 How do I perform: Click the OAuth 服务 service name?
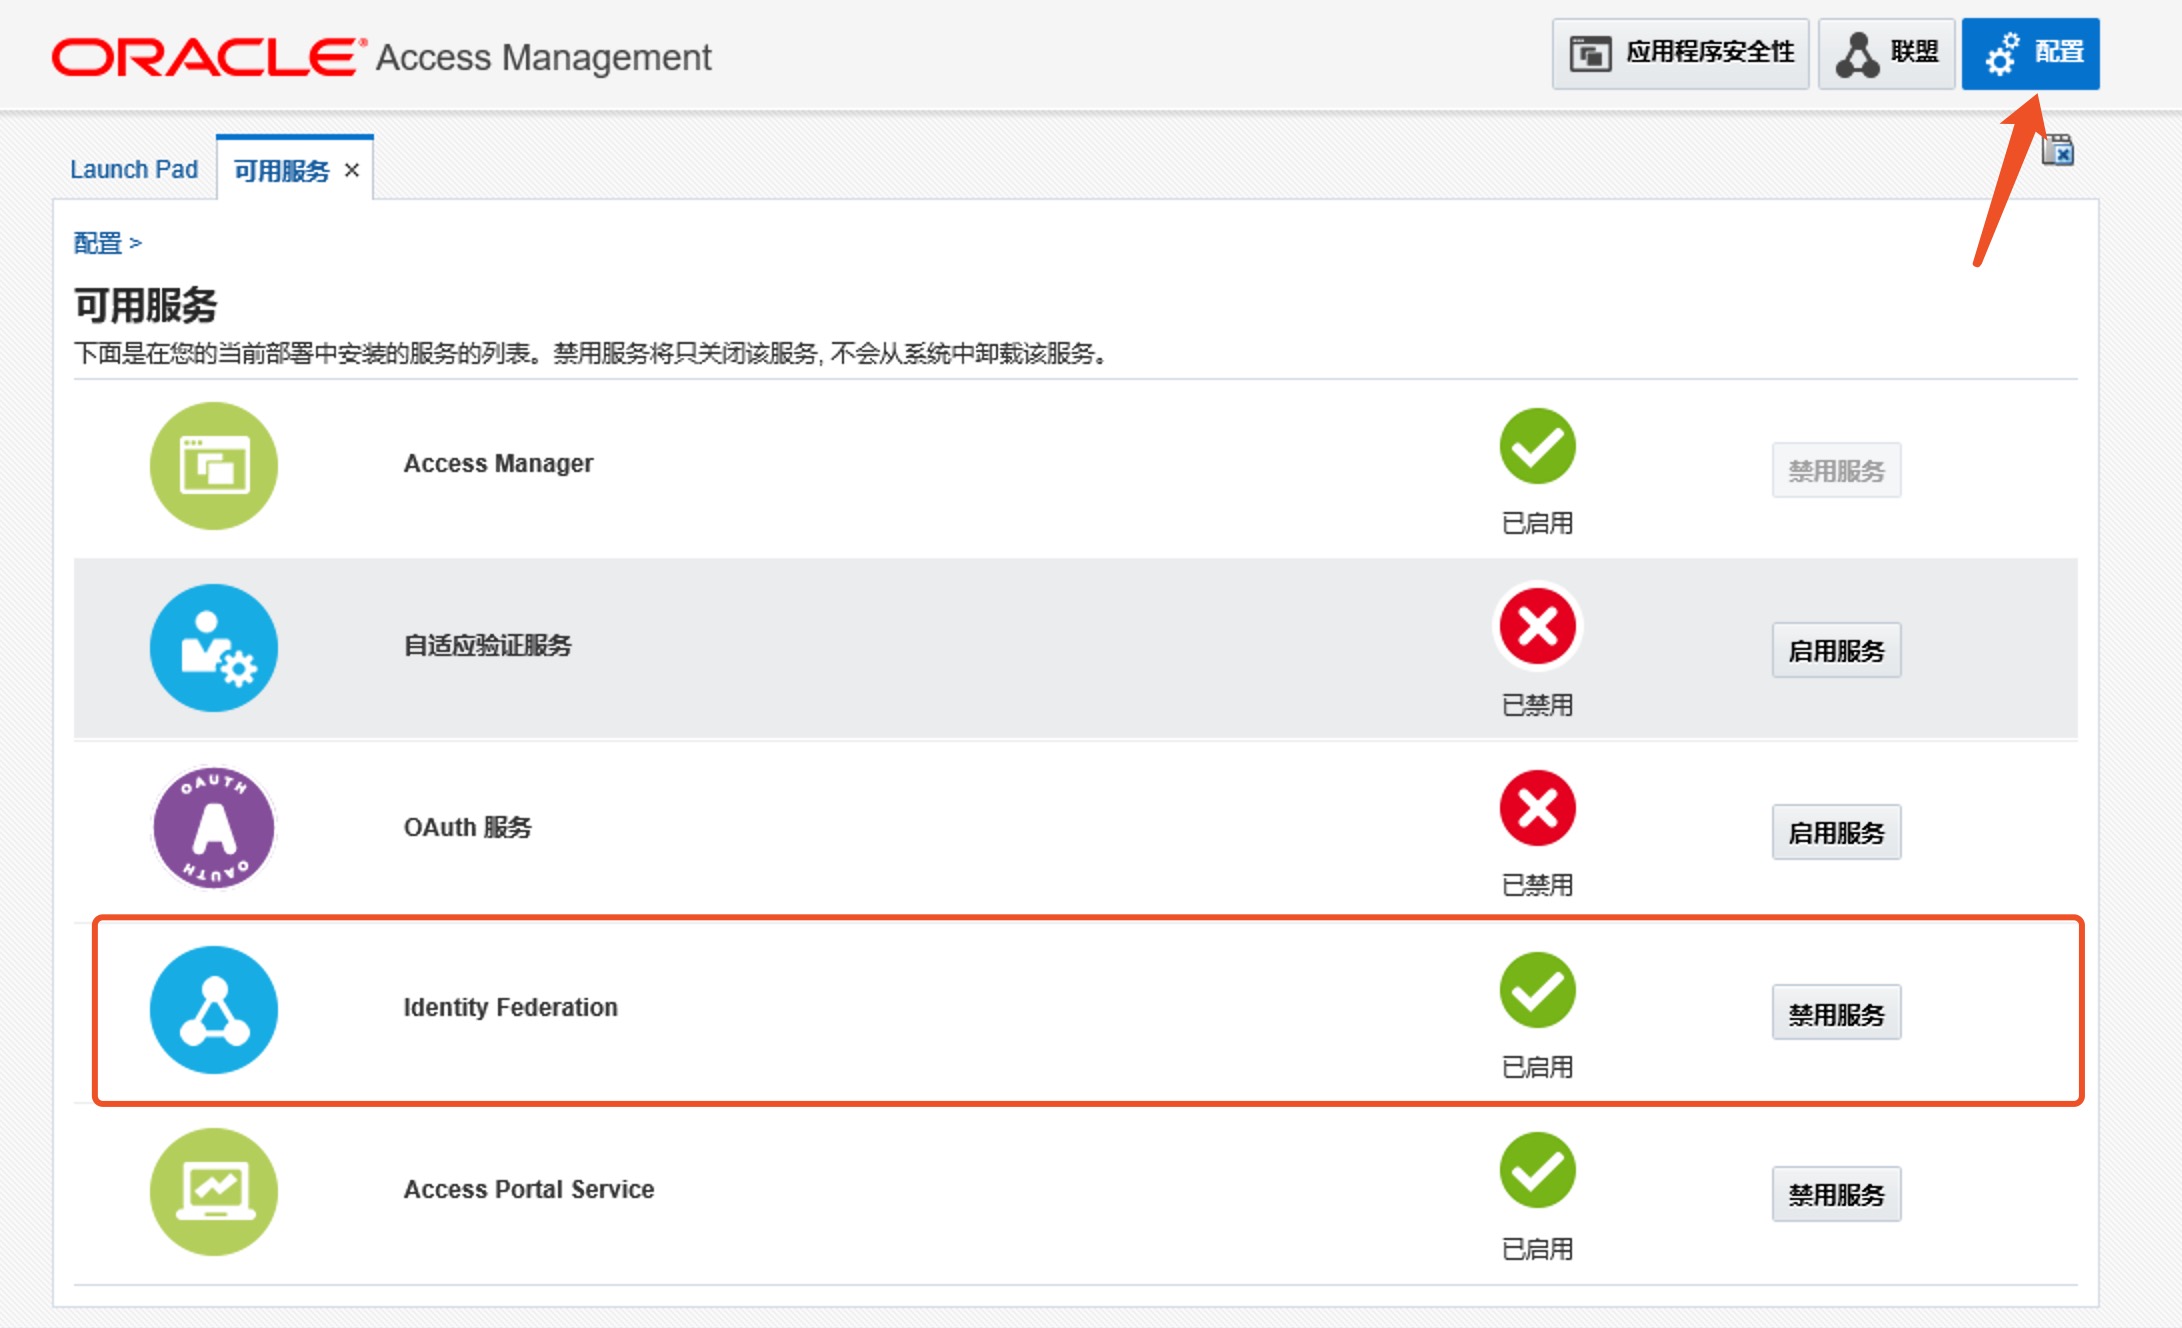(467, 827)
